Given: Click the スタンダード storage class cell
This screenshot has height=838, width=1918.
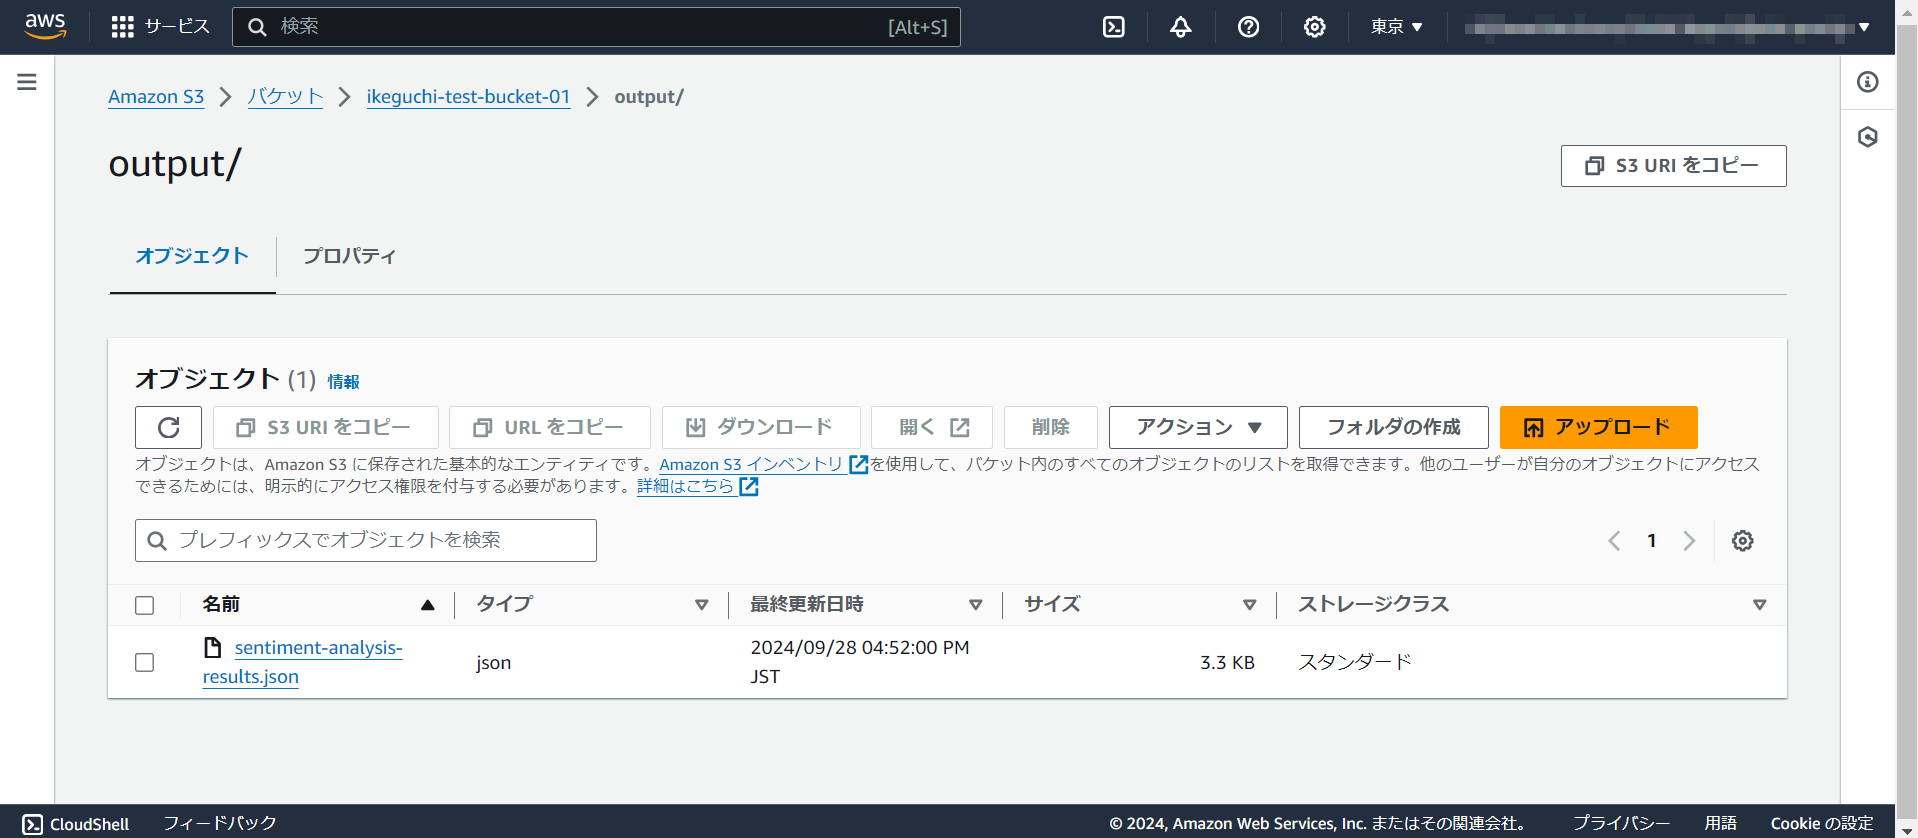Looking at the screenshot, I should pos(1354,662).
